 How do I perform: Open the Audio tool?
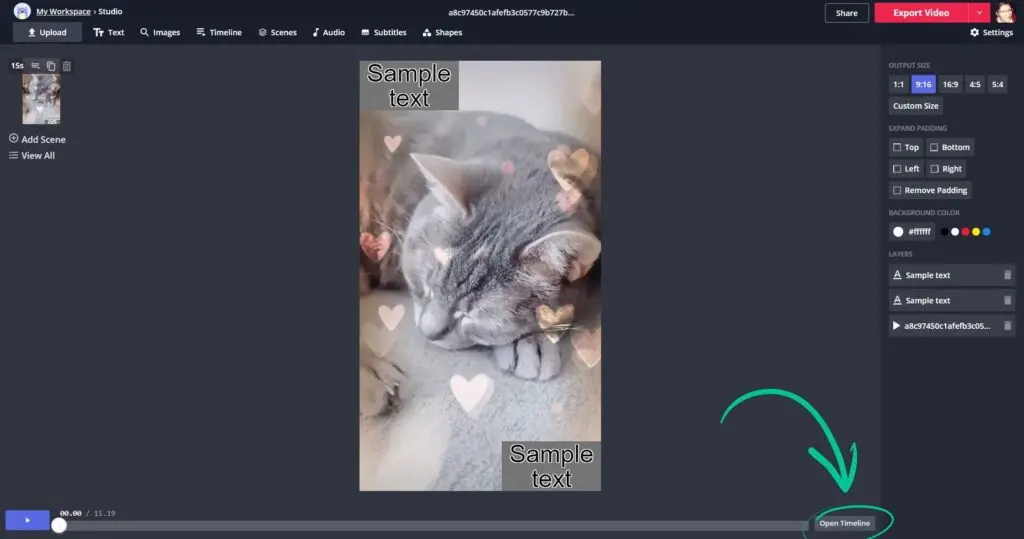click(x=328, y=32)
